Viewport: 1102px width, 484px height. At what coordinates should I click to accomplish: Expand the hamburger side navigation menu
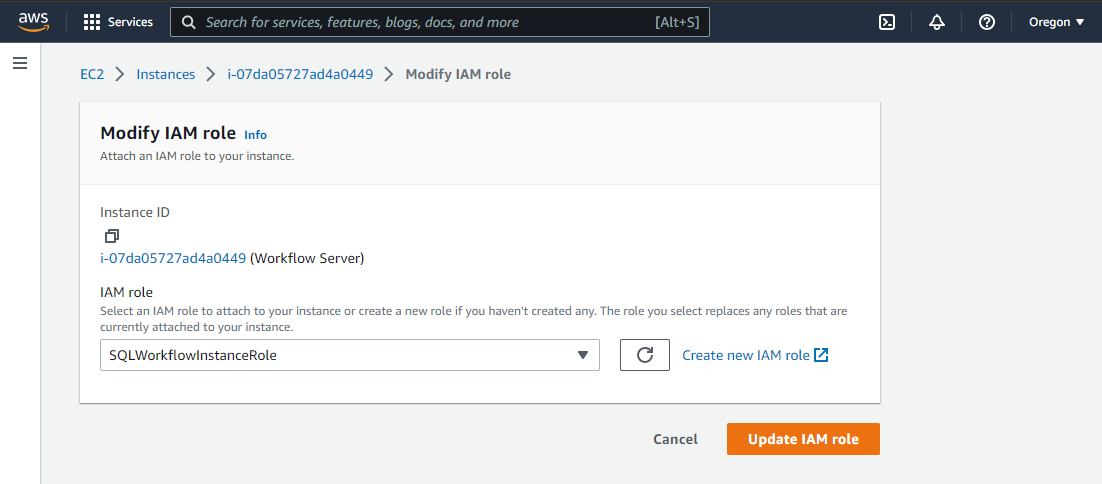(20, 63)
